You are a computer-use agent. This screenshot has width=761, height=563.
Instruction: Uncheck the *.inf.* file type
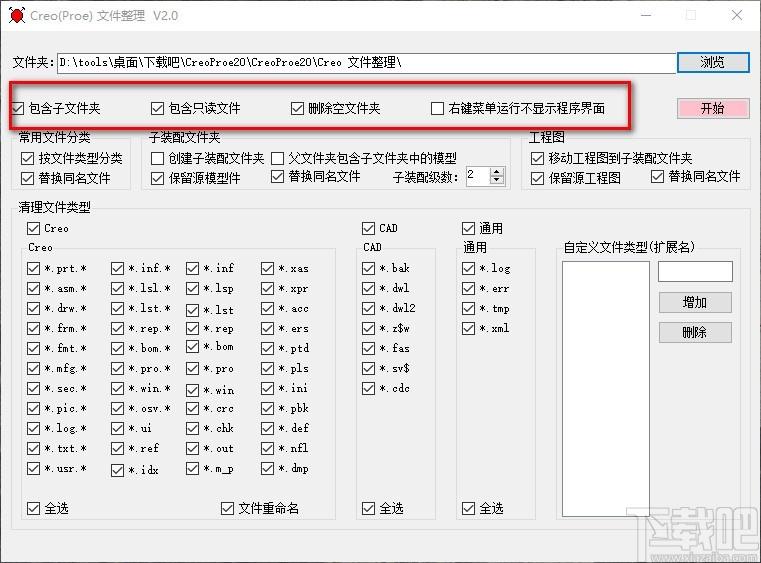tap(117, 268)
